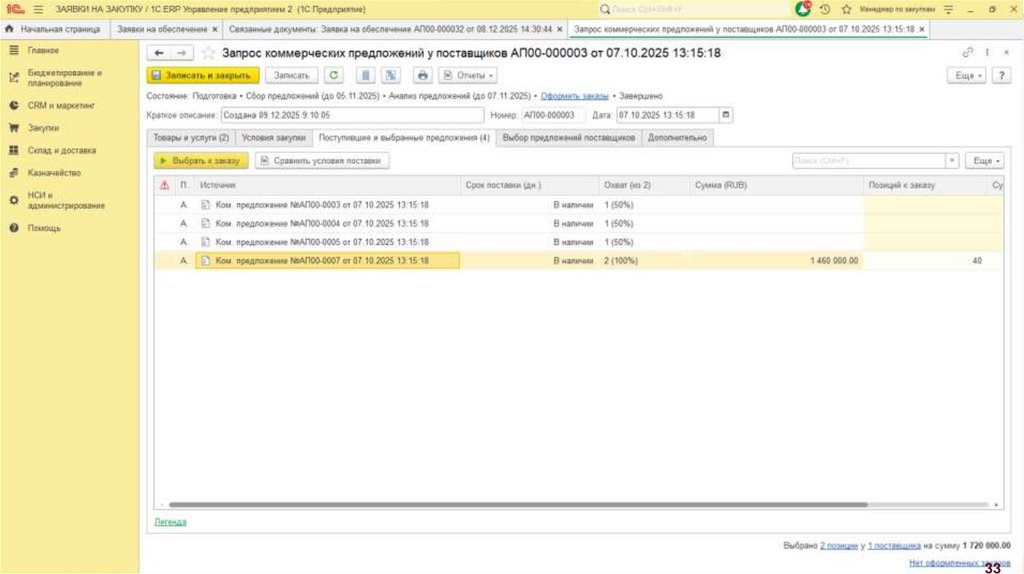
Task: Sort by Срок поставки column header
Action: [x=529, y=185]
